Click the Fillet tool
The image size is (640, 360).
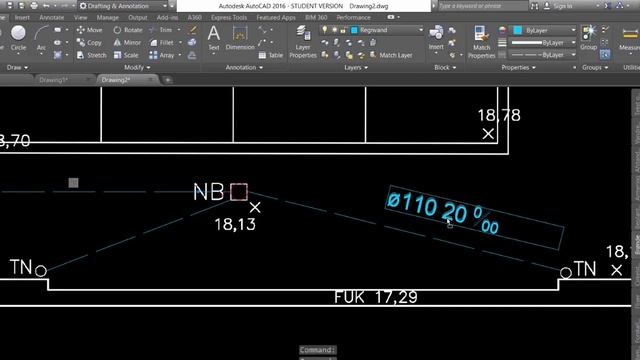(162, 42)
